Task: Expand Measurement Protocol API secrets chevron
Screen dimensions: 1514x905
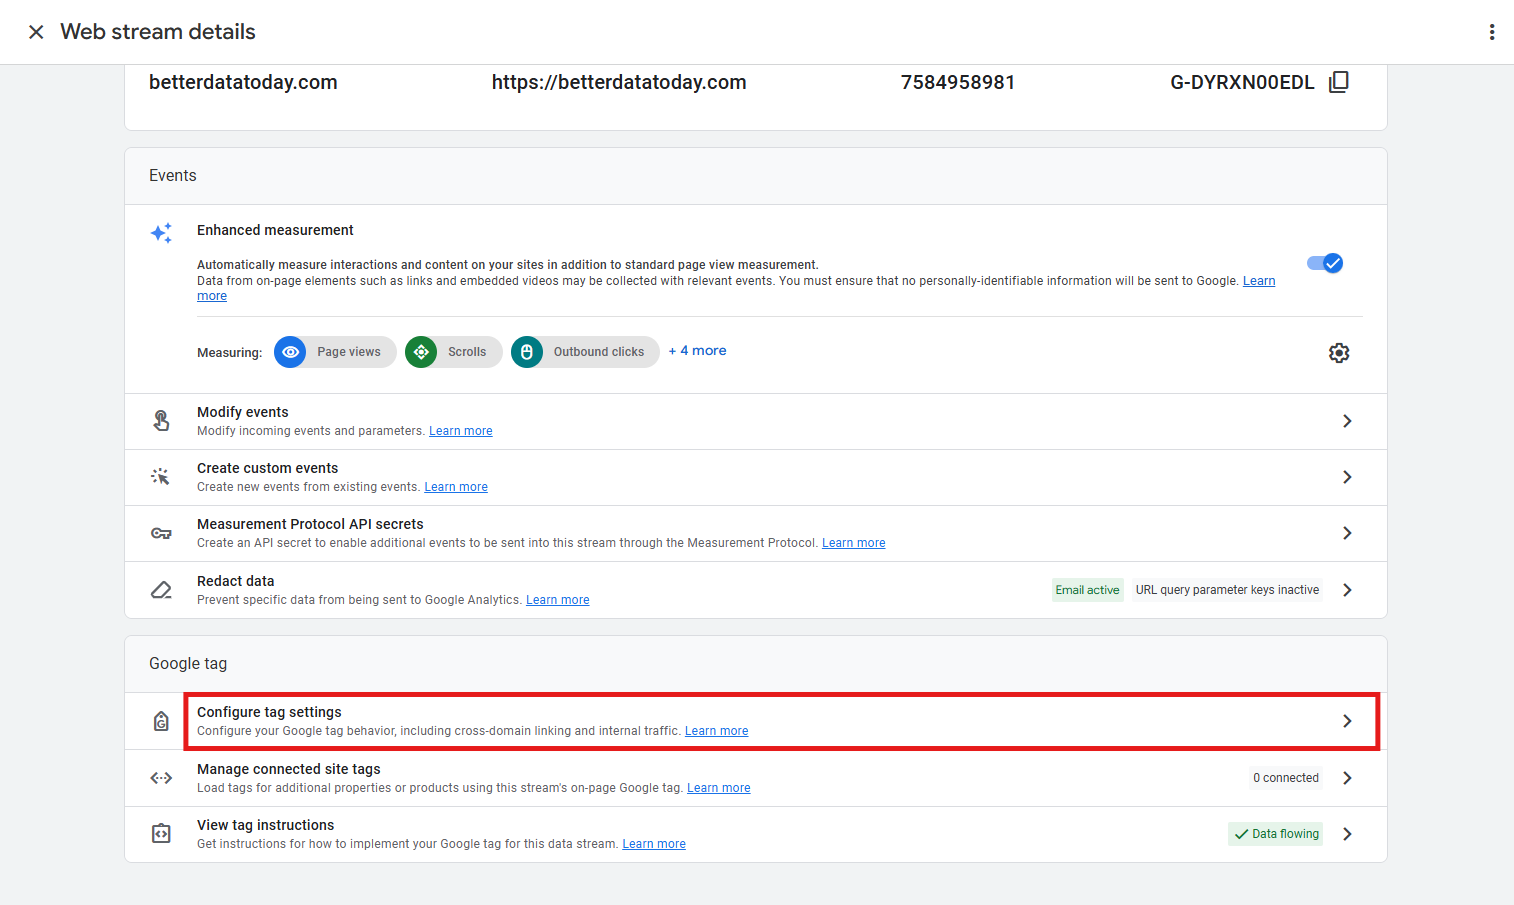Action: pyautogui.click(x=1347, y=533)
